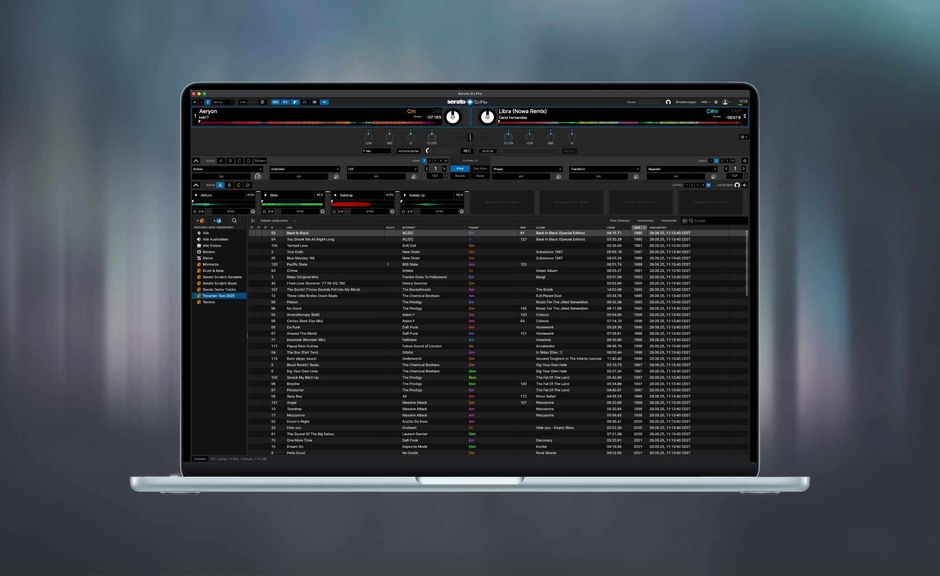Open the Repeater effect dropdown
Screen dimensions: 940x576
coord(682,169)
